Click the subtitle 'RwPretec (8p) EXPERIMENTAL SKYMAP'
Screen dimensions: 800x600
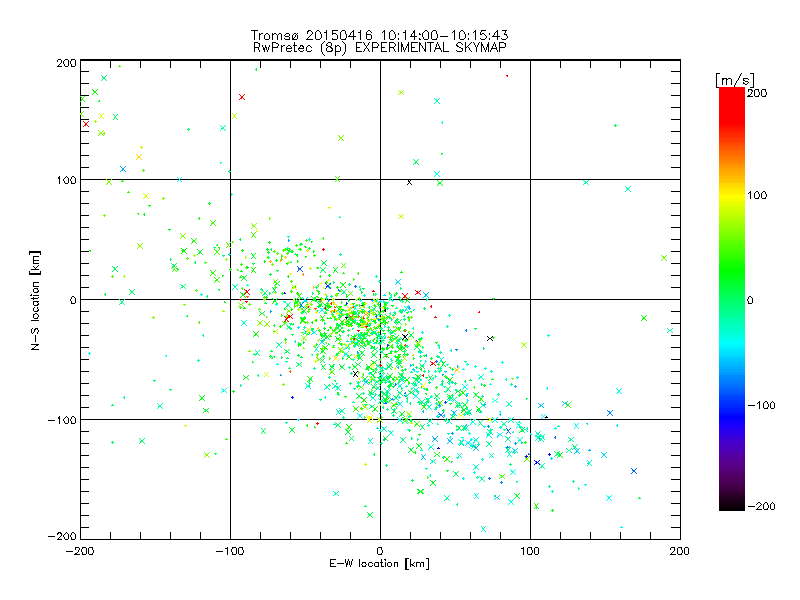(380, 48)
